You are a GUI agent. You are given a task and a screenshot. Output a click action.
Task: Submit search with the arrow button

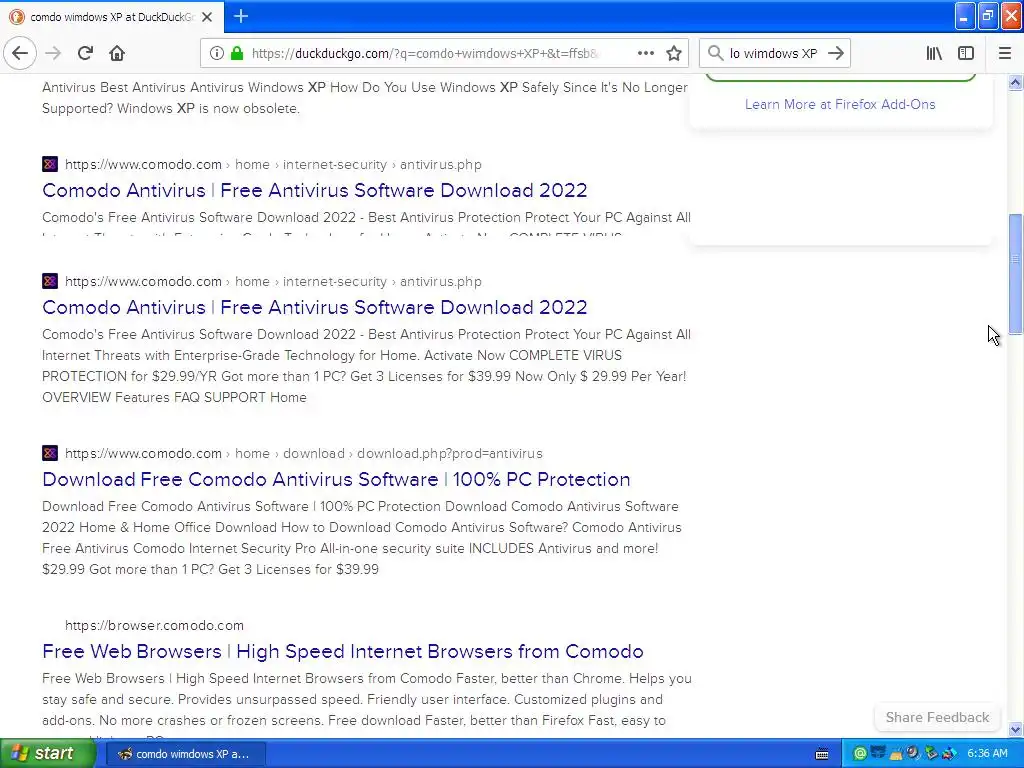836,54
